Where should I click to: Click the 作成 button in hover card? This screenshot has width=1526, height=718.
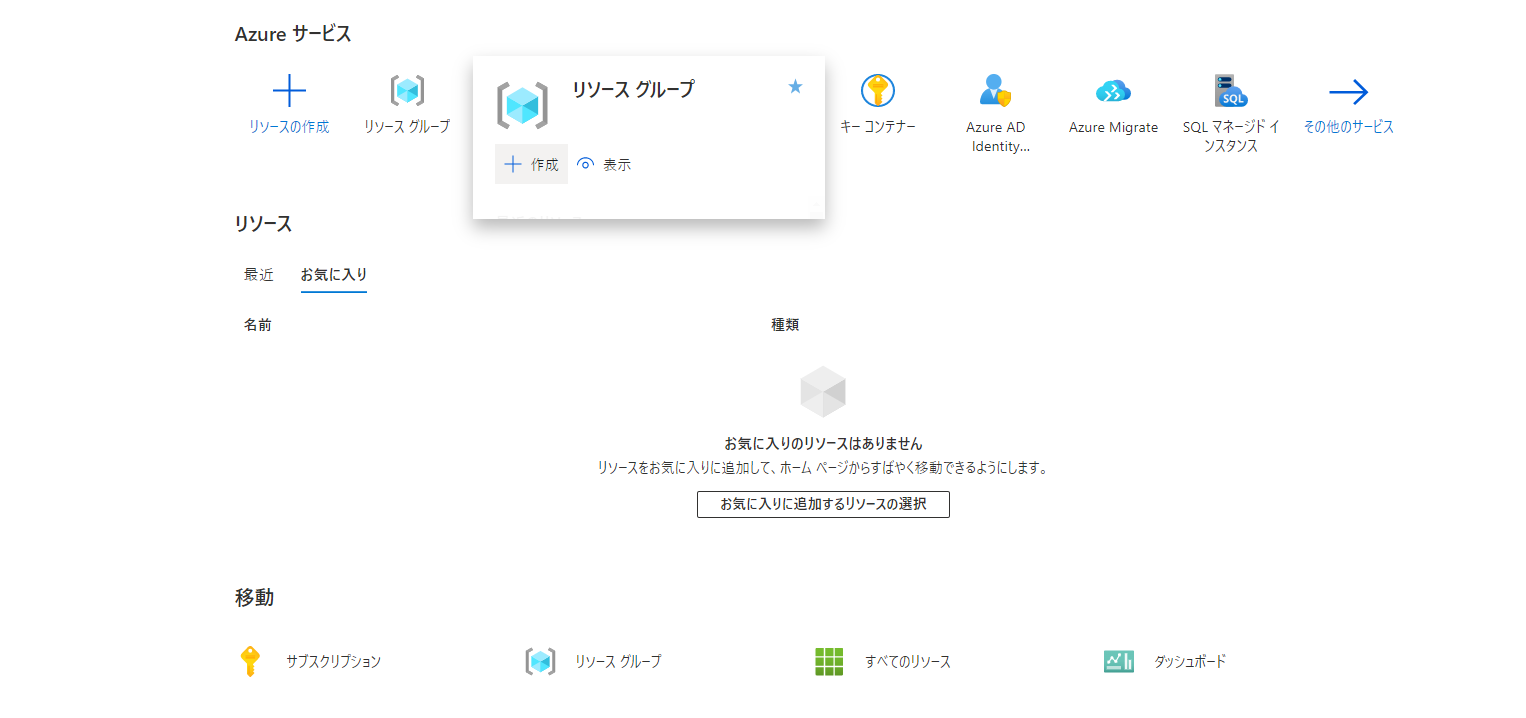[531, 164]
